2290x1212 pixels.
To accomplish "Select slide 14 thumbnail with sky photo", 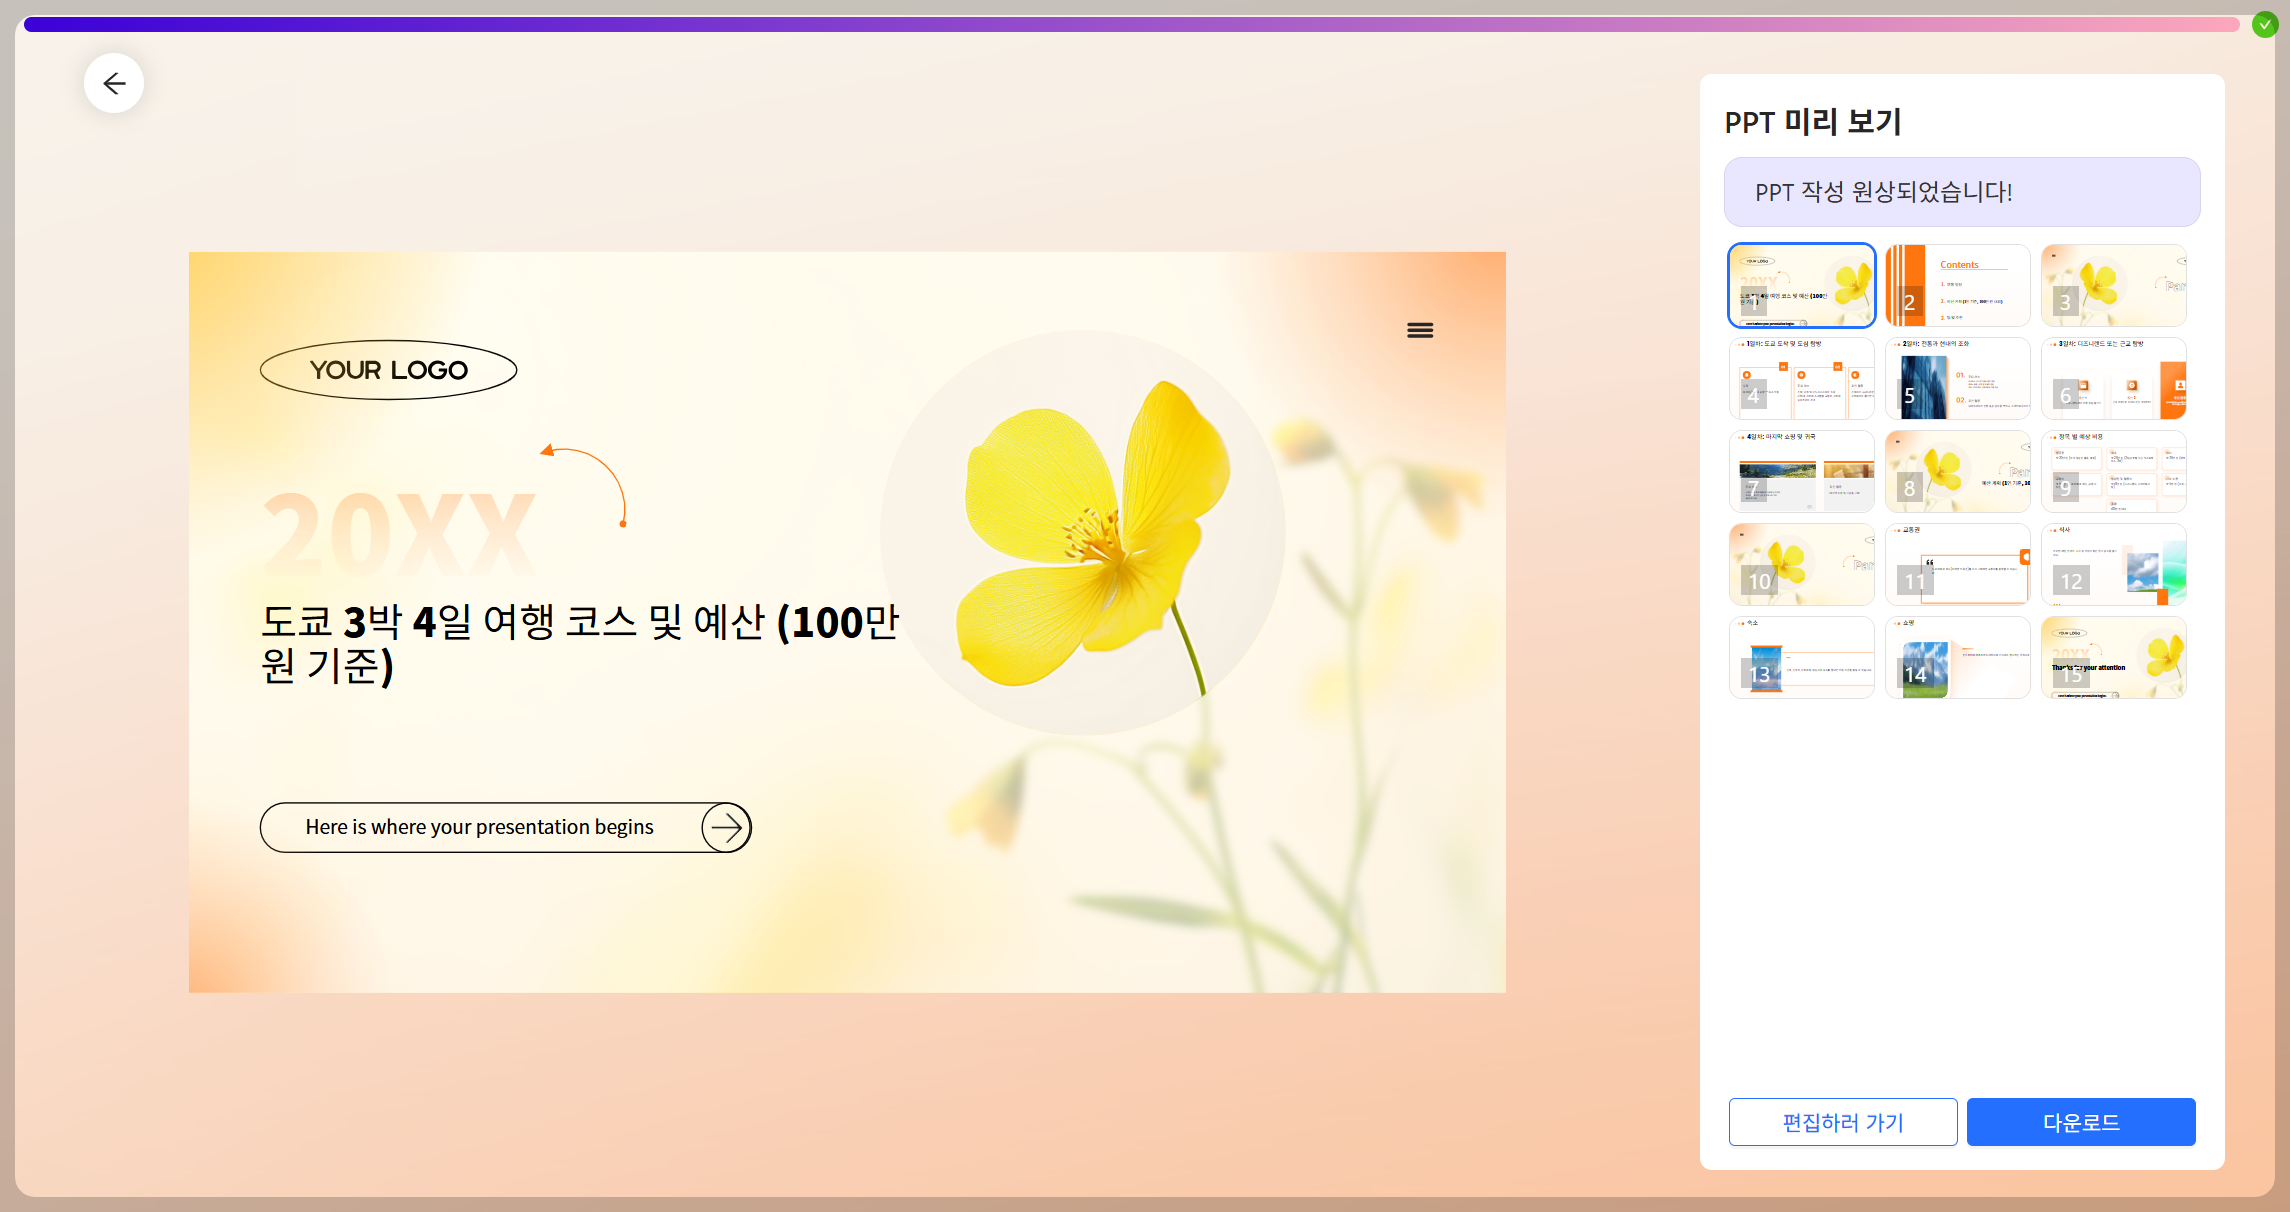I will coord(1957,658).
